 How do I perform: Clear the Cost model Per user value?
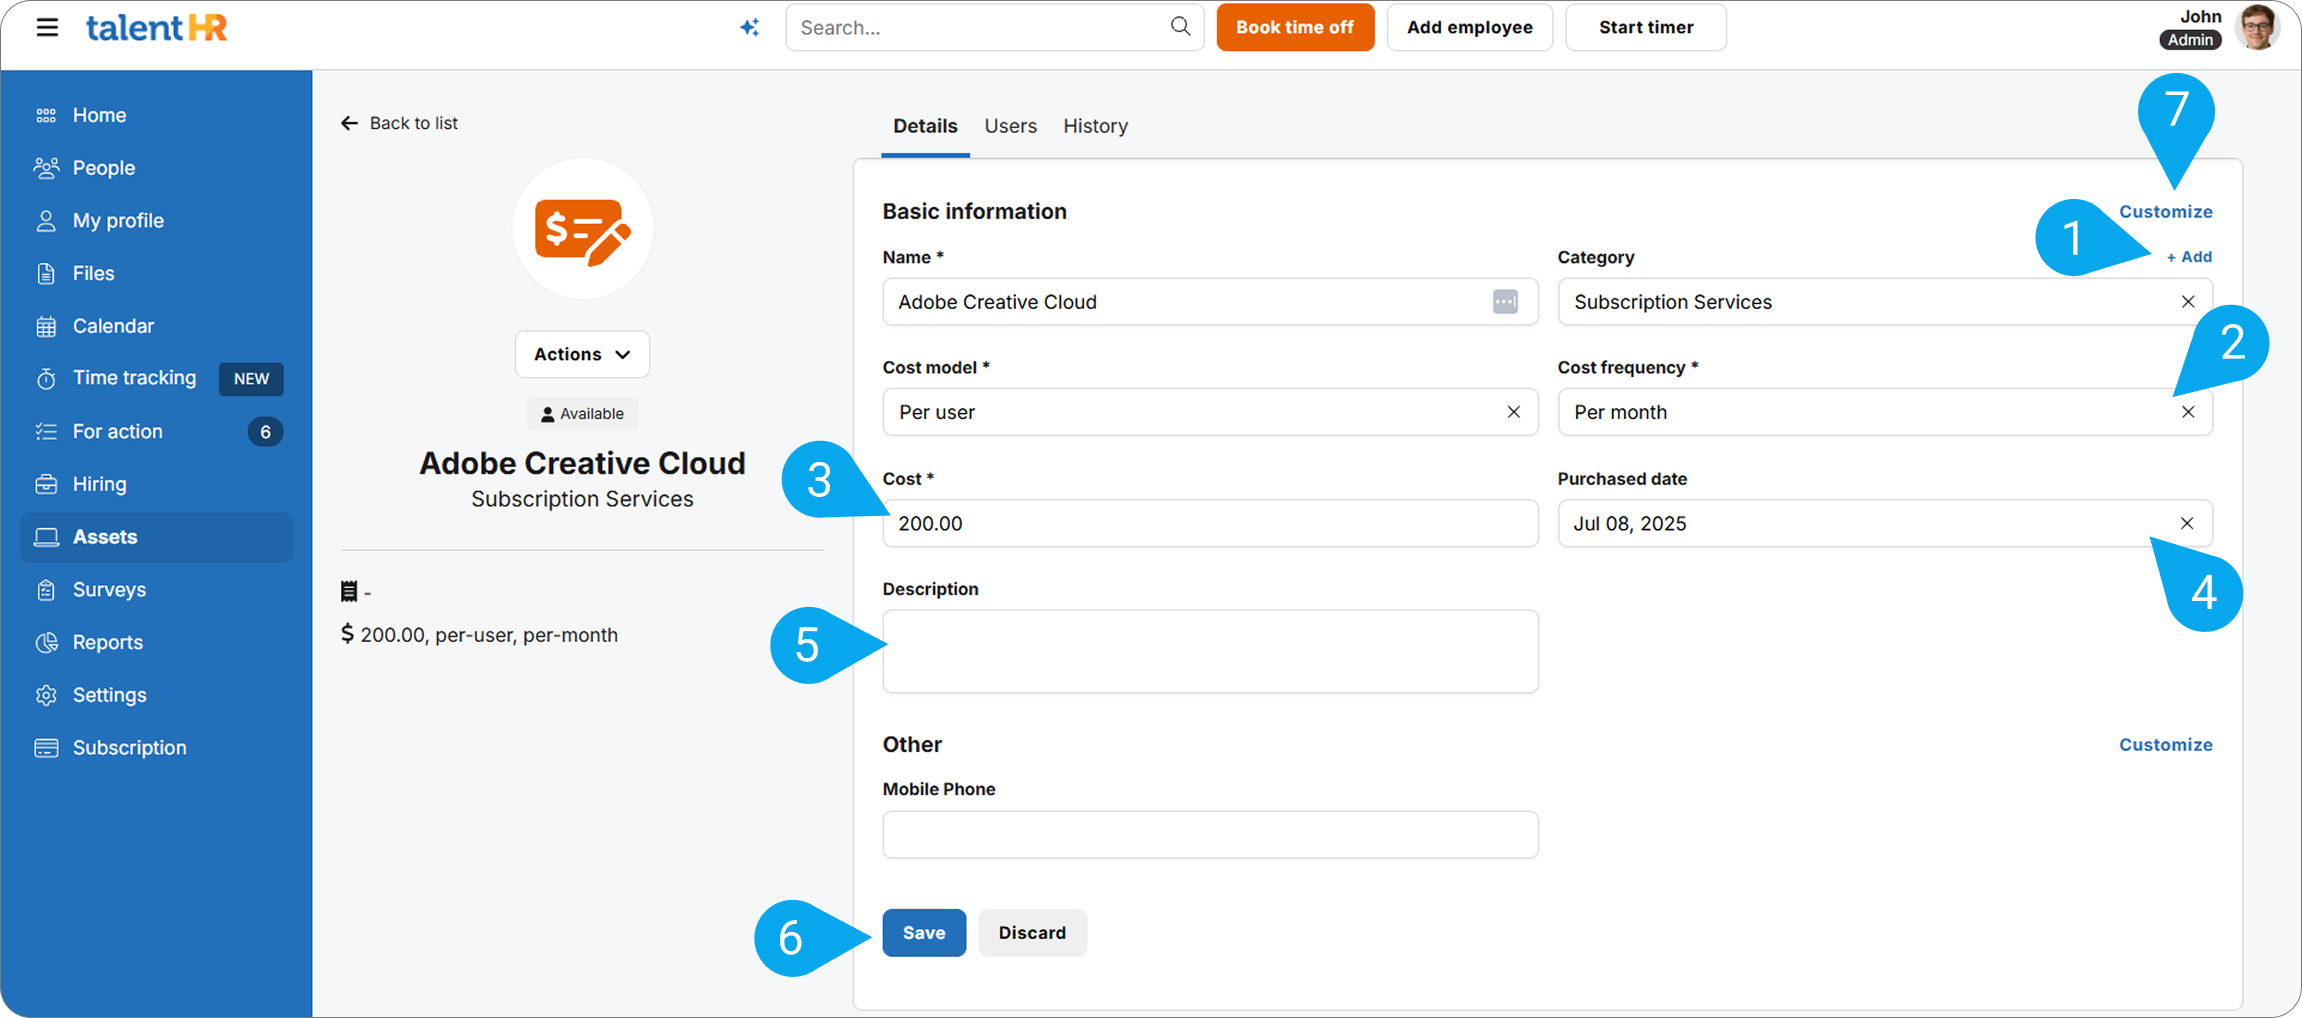[x=1514, y=412]
